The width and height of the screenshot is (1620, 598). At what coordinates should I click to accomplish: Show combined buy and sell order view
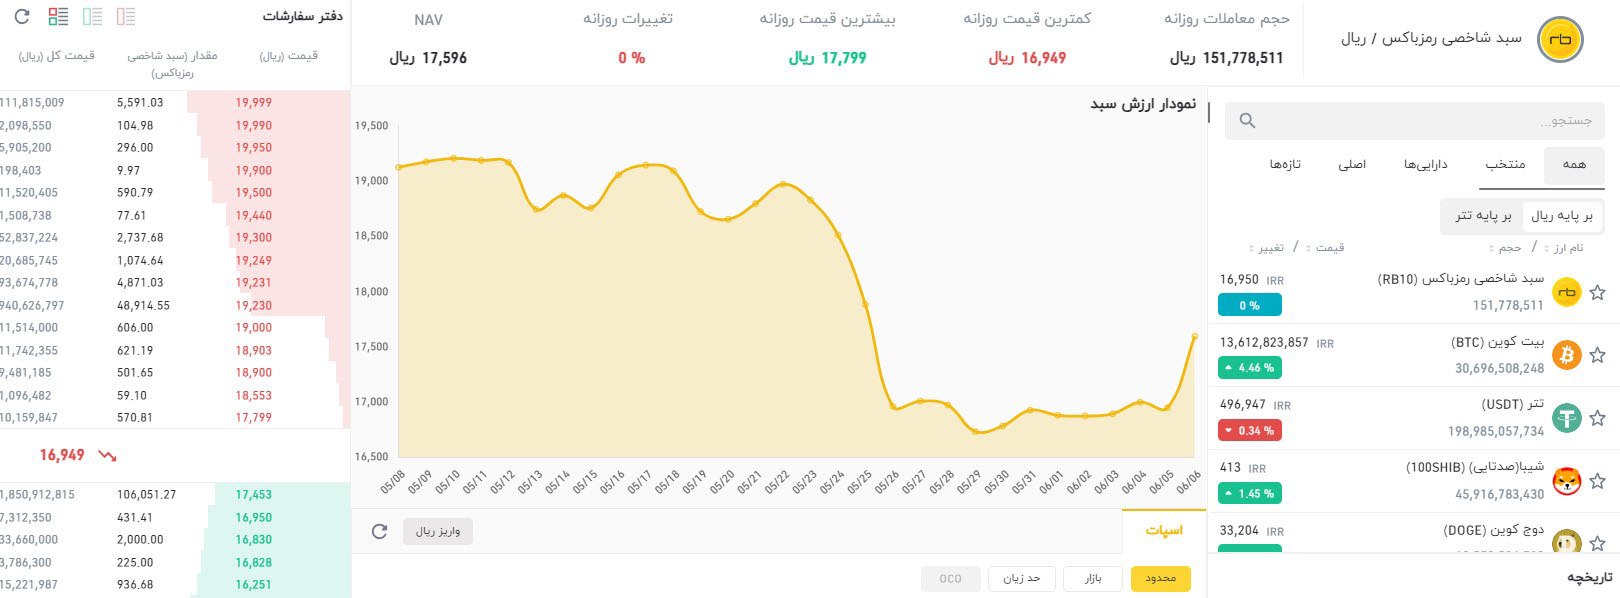59,17
